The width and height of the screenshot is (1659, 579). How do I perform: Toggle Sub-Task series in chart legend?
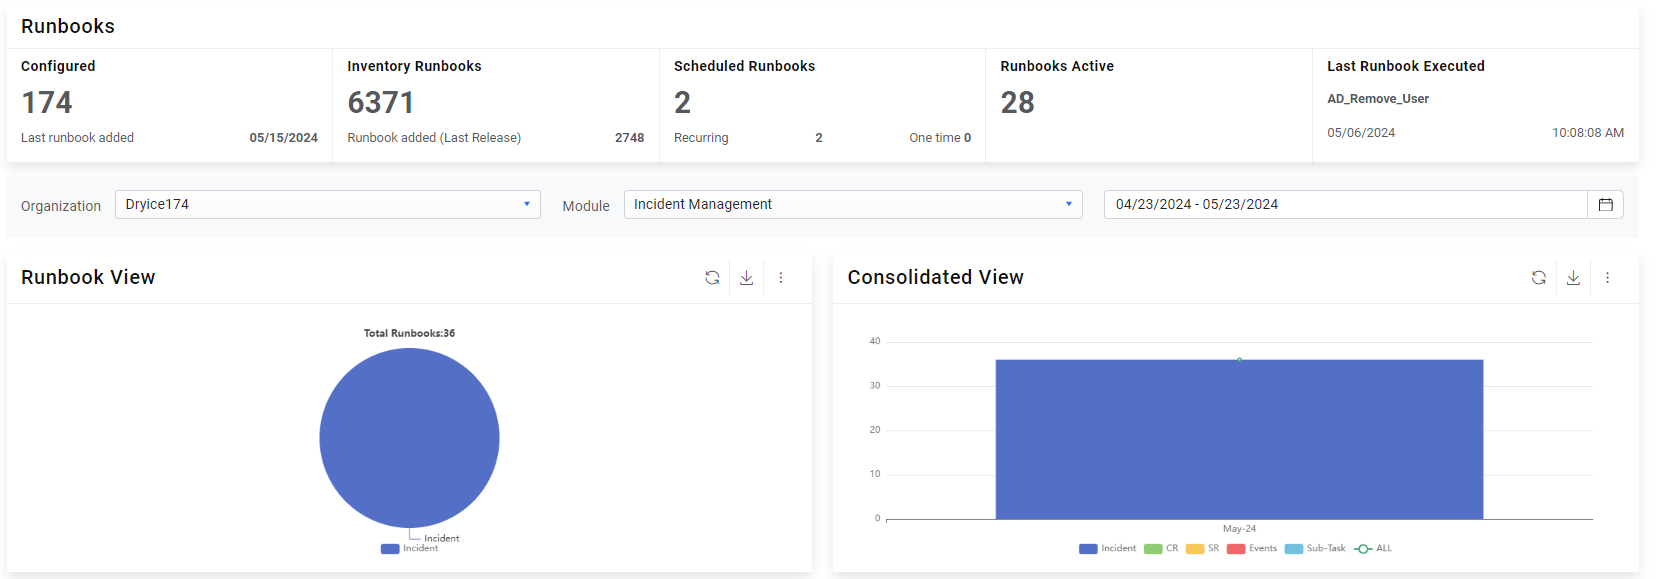click(1315, 549)
